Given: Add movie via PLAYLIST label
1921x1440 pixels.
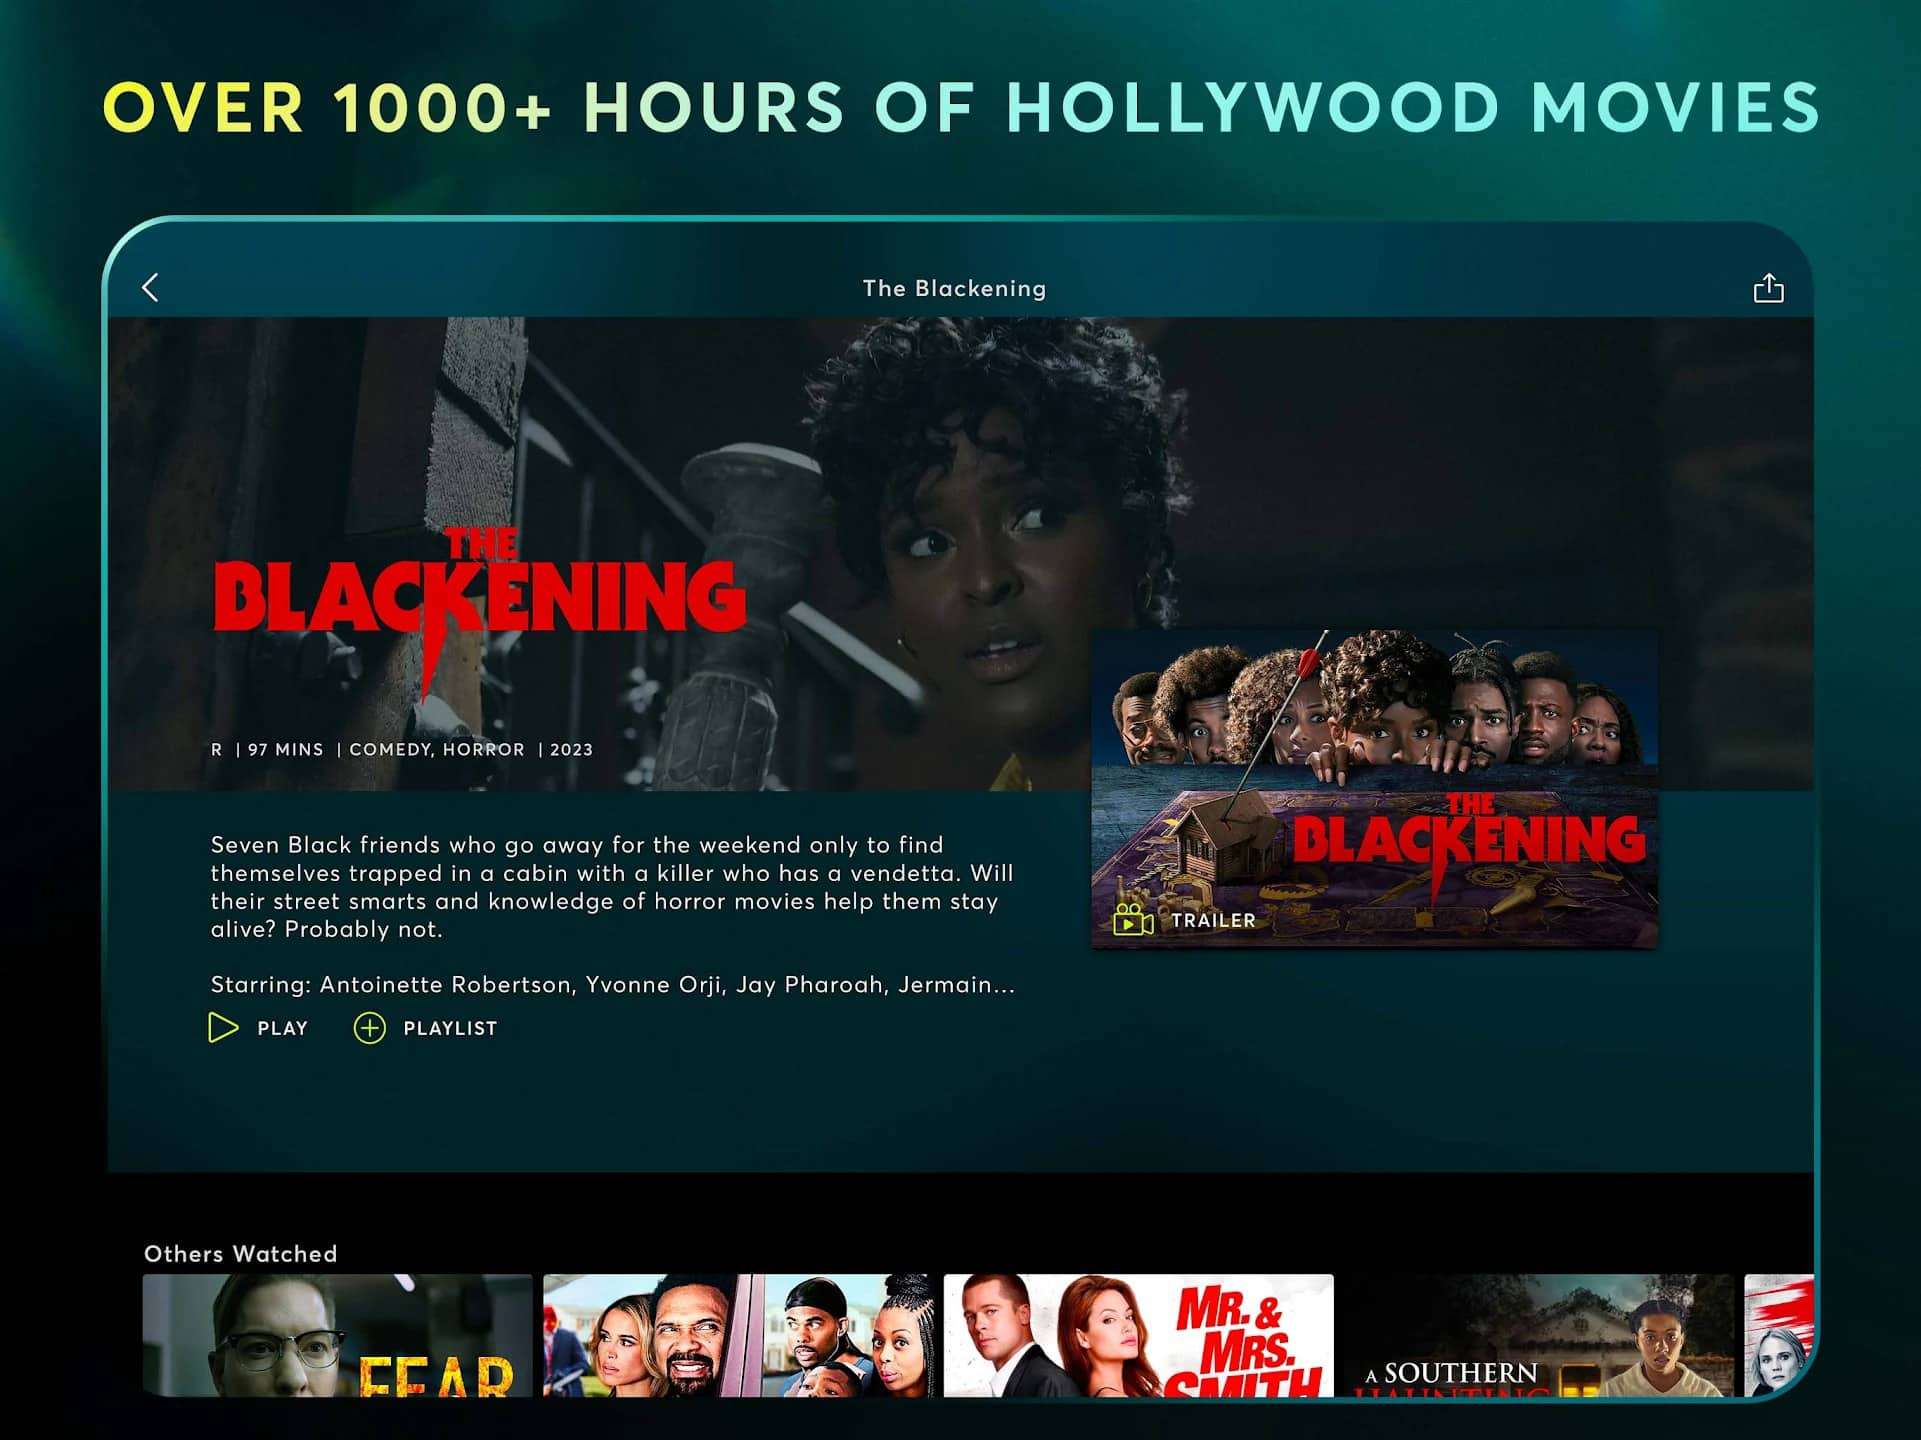Looking at the screenshot, I should click(x=450, y=1028).
